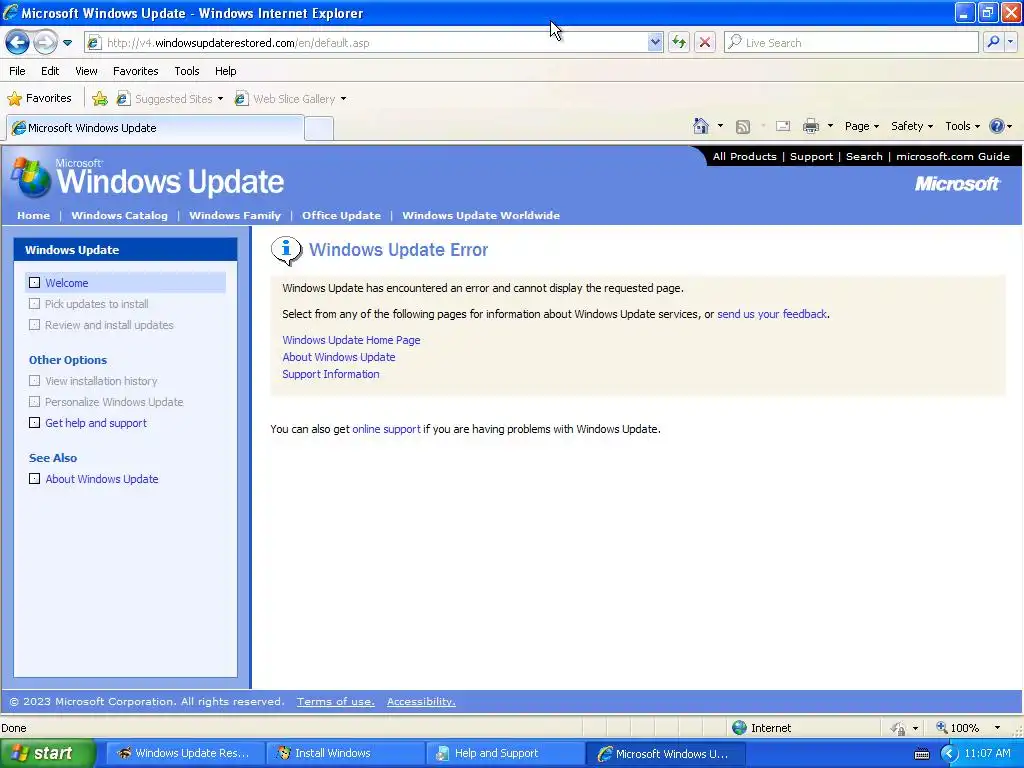Select Personalize Windows Update
The width and height of the screenshot is (1024, 768).
(x=114, y=402)
